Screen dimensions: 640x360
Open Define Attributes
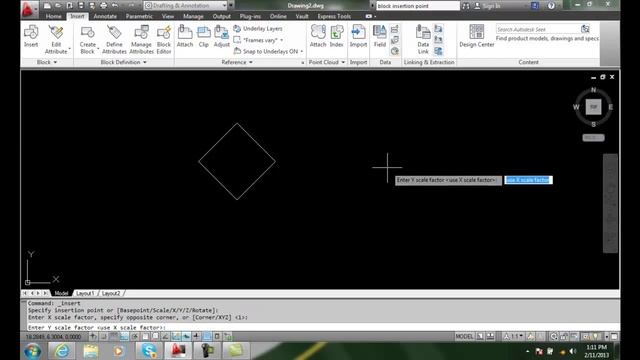click(114, 40)
